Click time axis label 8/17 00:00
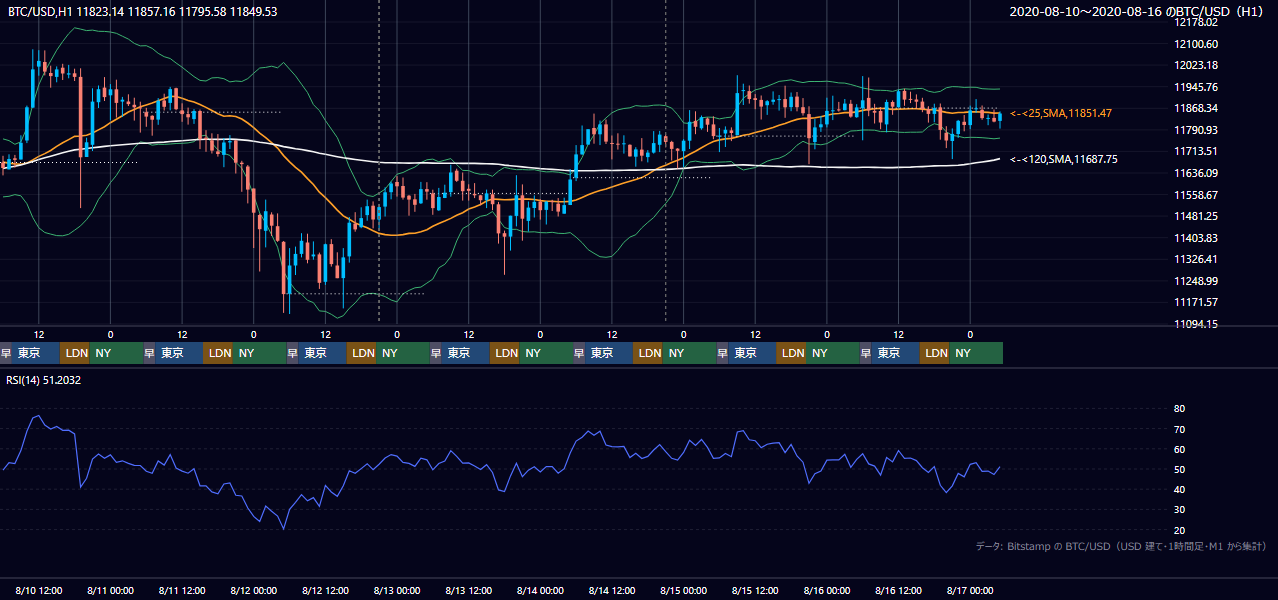The height and width of the screenshot is (600, 1278). (x=970, y=590)
